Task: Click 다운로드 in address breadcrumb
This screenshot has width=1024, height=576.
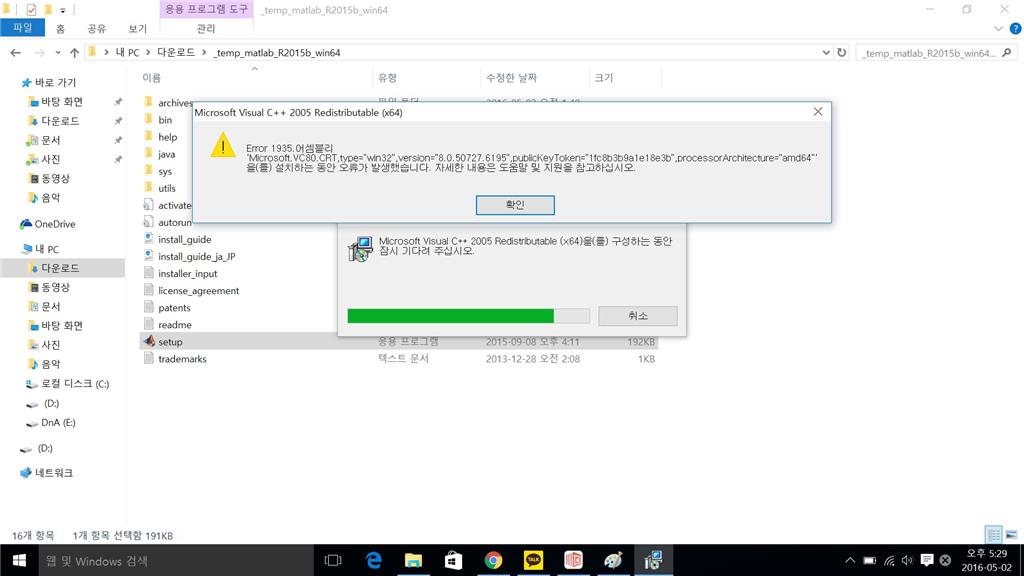Action: 176,52
